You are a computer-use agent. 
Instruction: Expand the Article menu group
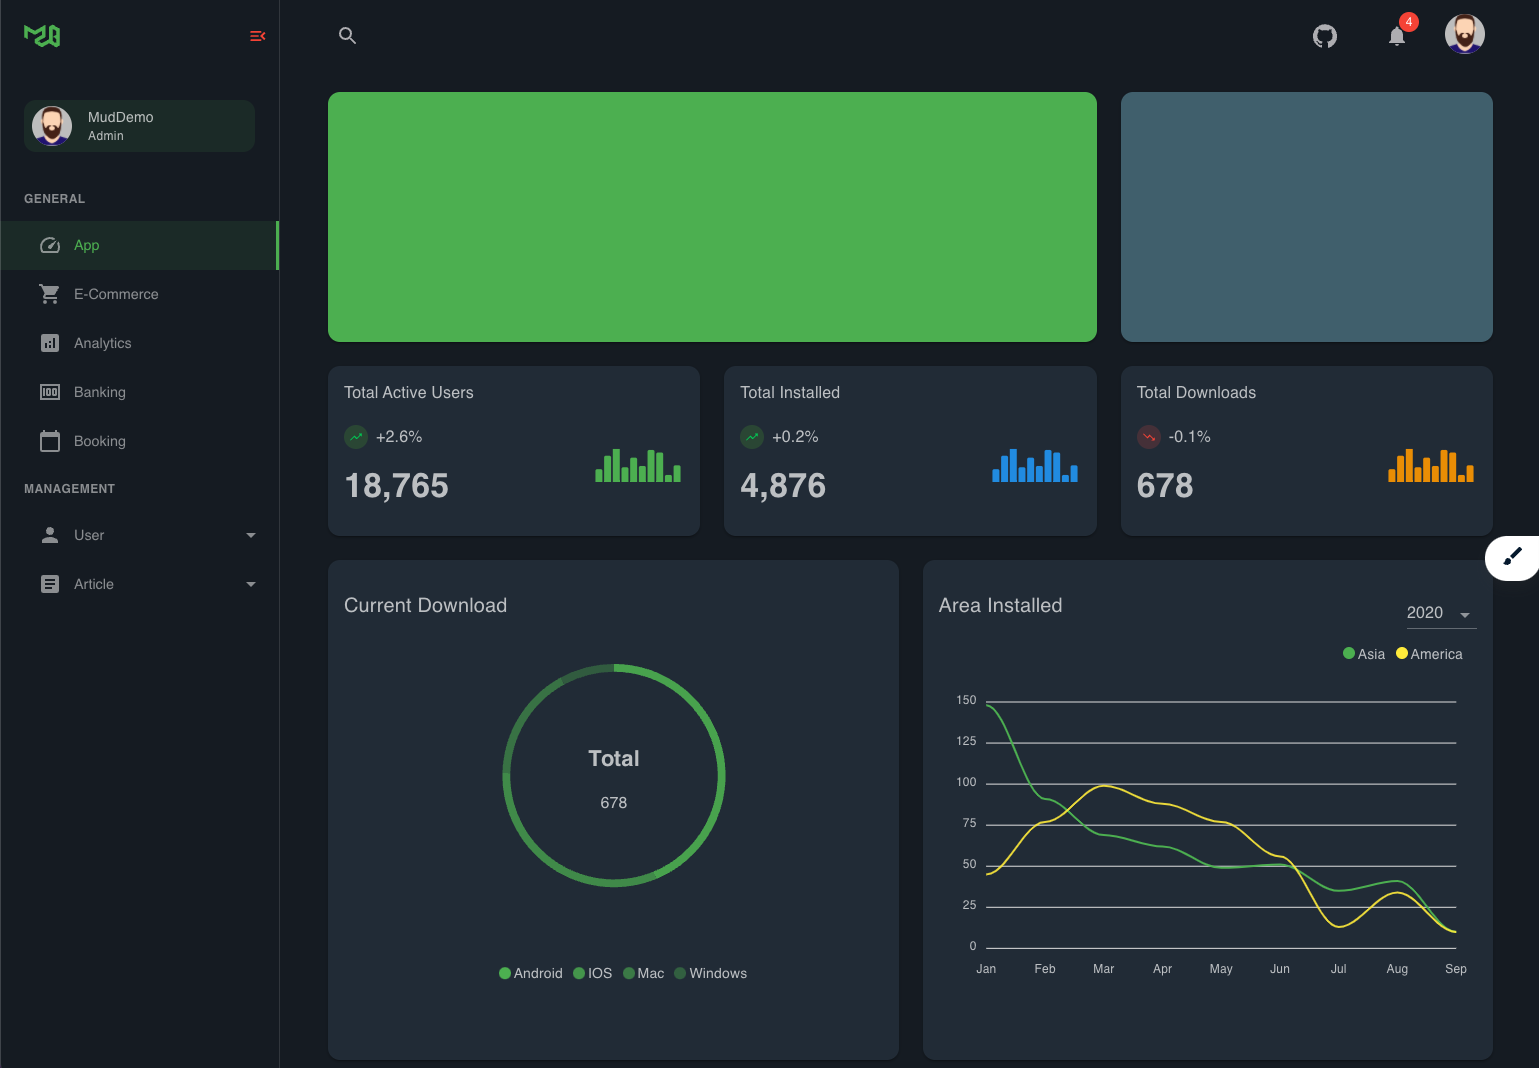[x=139, y=584]
